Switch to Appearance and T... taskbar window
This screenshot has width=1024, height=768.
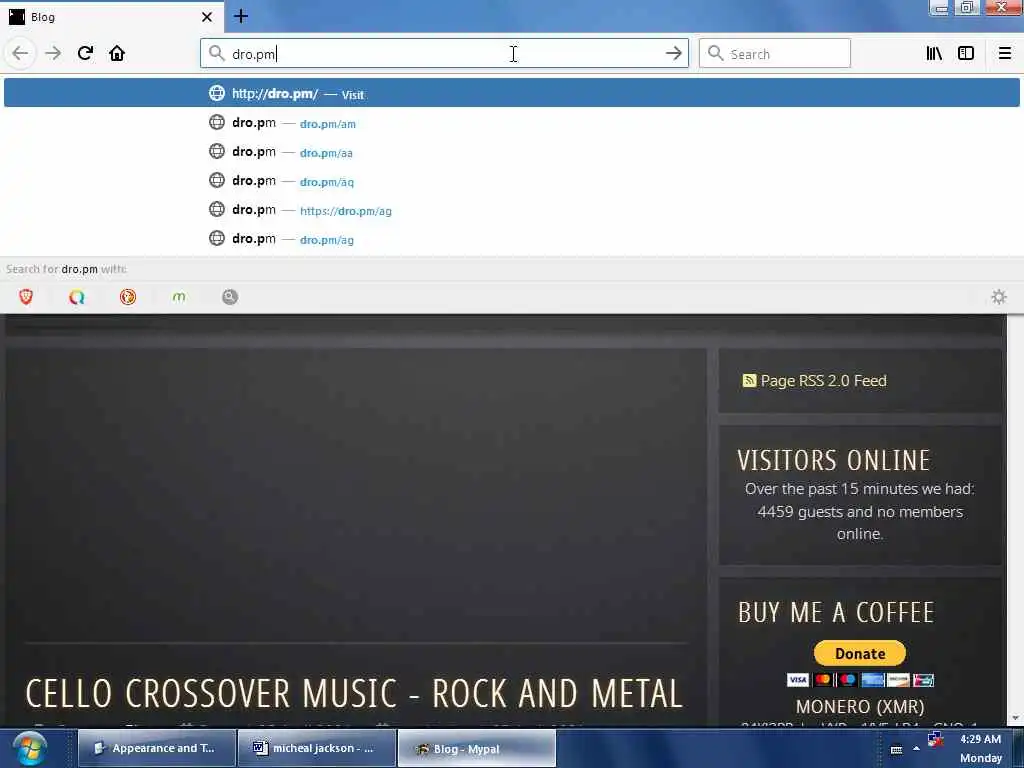coord(157,748)
